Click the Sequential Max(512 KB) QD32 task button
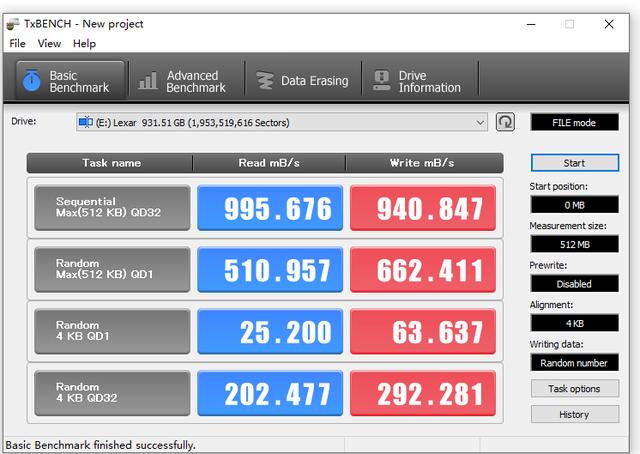Image resolution: width=640 pixels, height=454 pixels. pos(112,208)
